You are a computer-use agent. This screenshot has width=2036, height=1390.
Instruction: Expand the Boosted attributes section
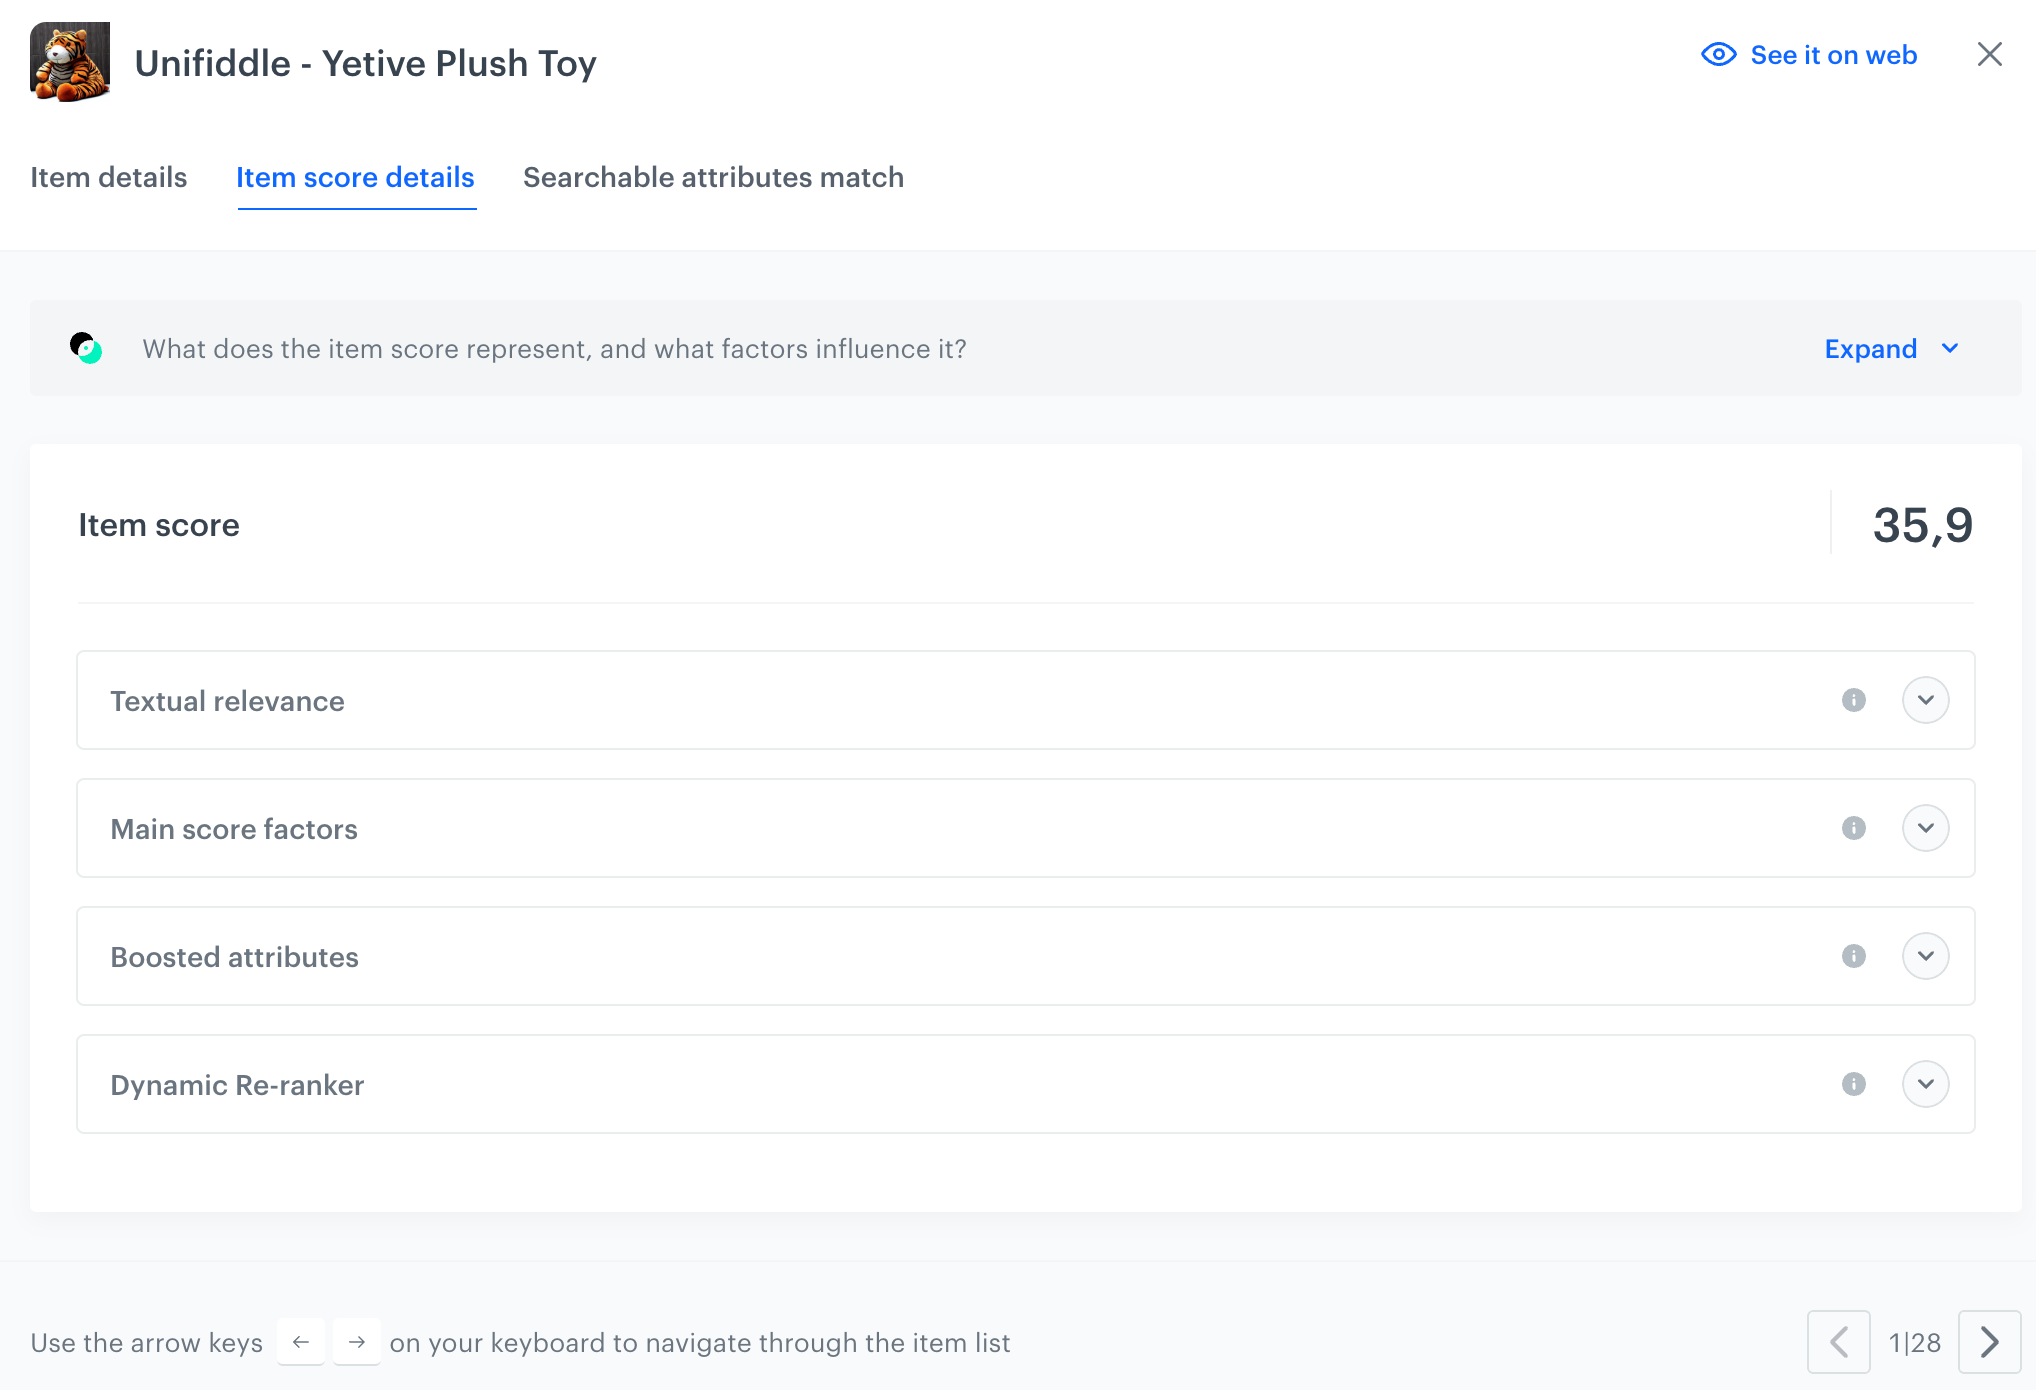[1926, 956]
